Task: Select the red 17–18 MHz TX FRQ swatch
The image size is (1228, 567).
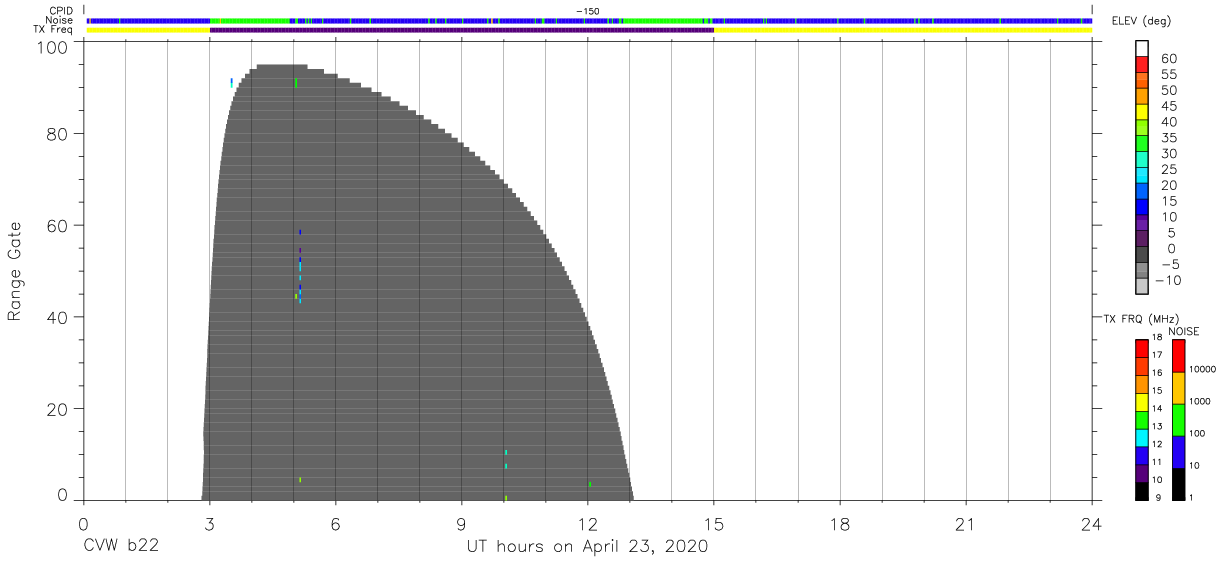Action: coord(1141,349)
